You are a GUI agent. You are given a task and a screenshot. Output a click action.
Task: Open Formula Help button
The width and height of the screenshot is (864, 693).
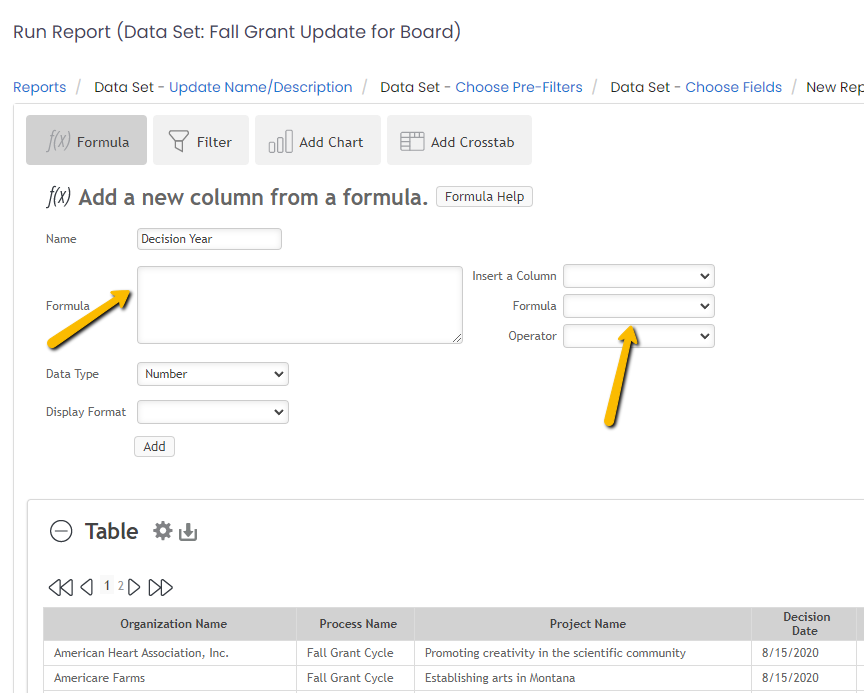tap(484, 197)
